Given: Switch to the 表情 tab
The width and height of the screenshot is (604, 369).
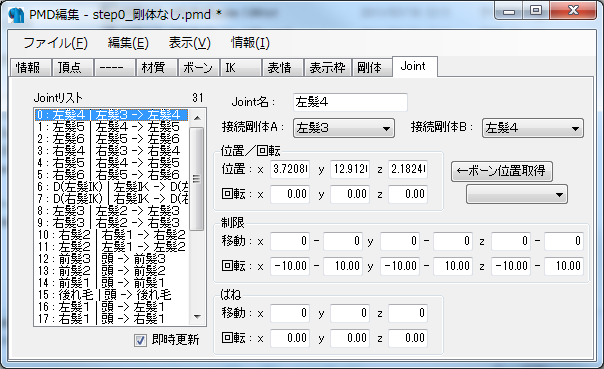Looking at the screenshot, I should point(283,68).
